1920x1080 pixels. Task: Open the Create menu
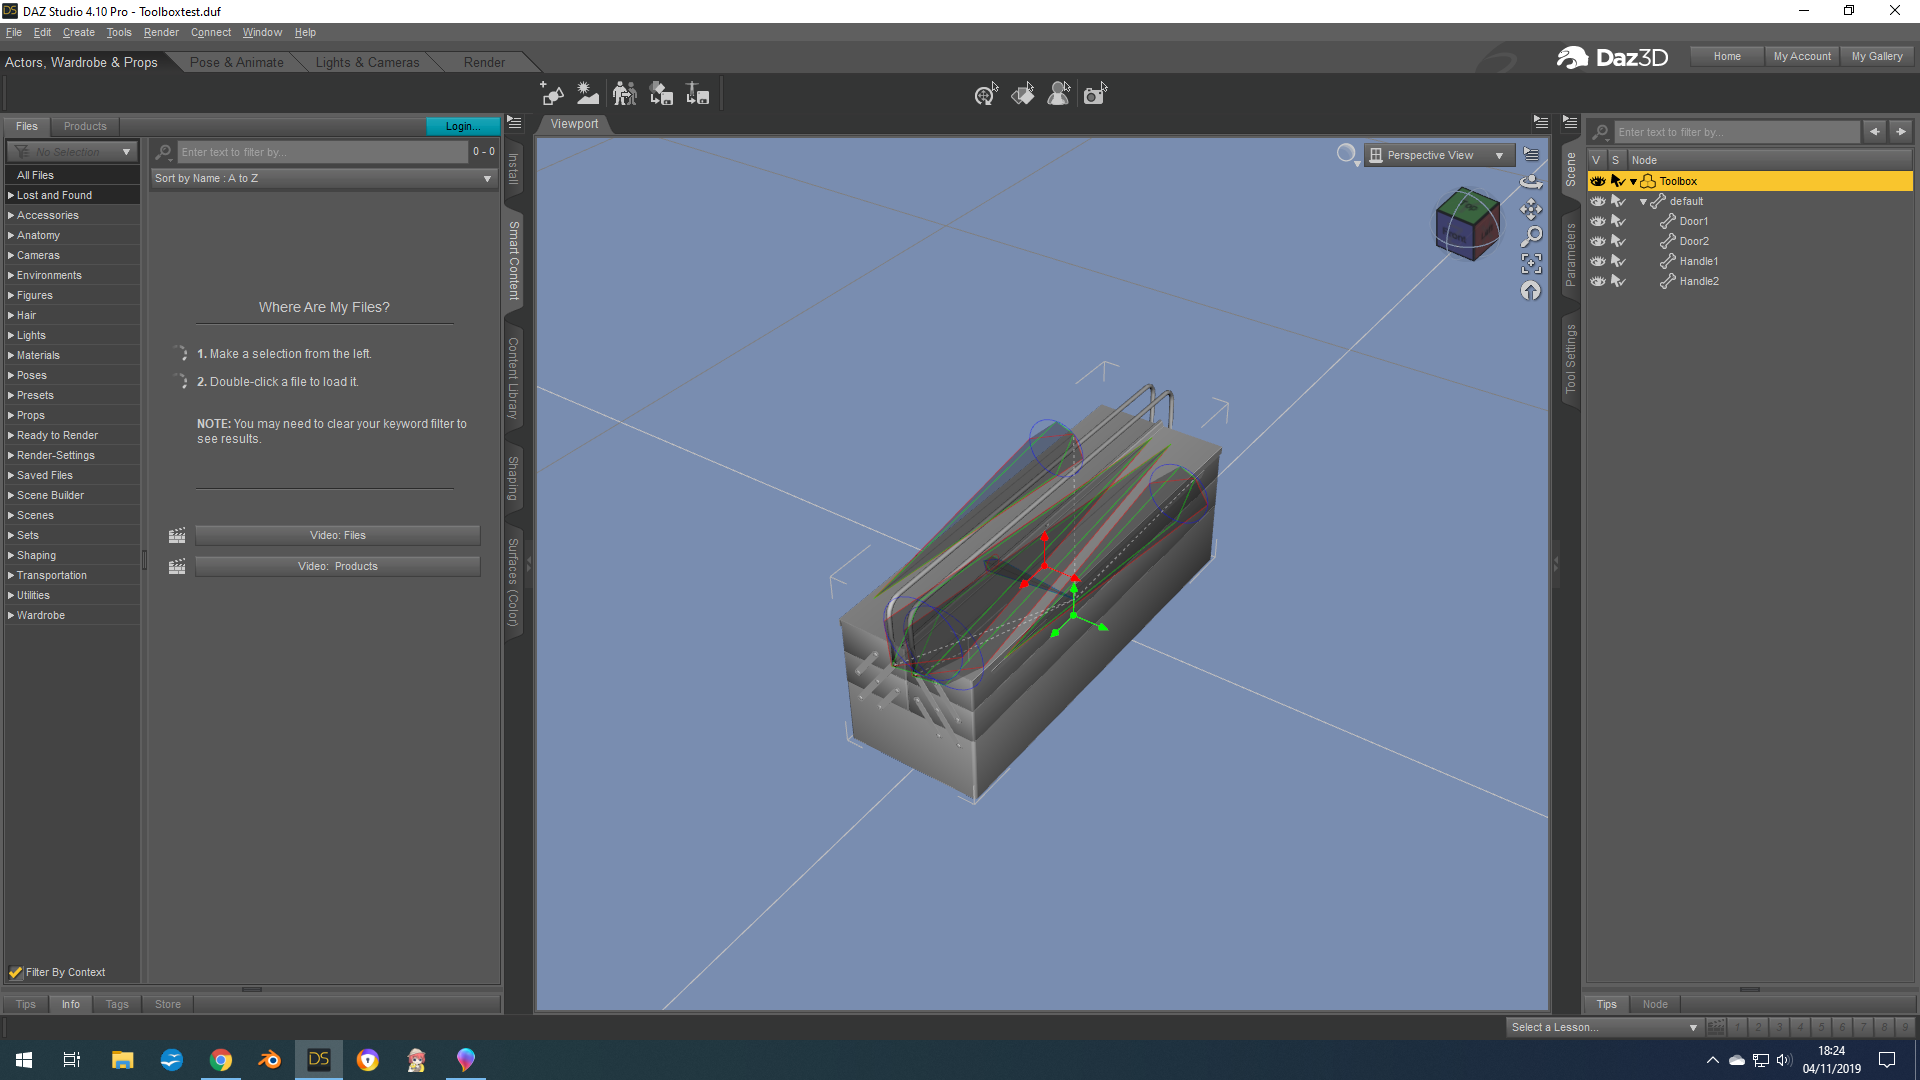pyautogui.click(x=78, y=32)
